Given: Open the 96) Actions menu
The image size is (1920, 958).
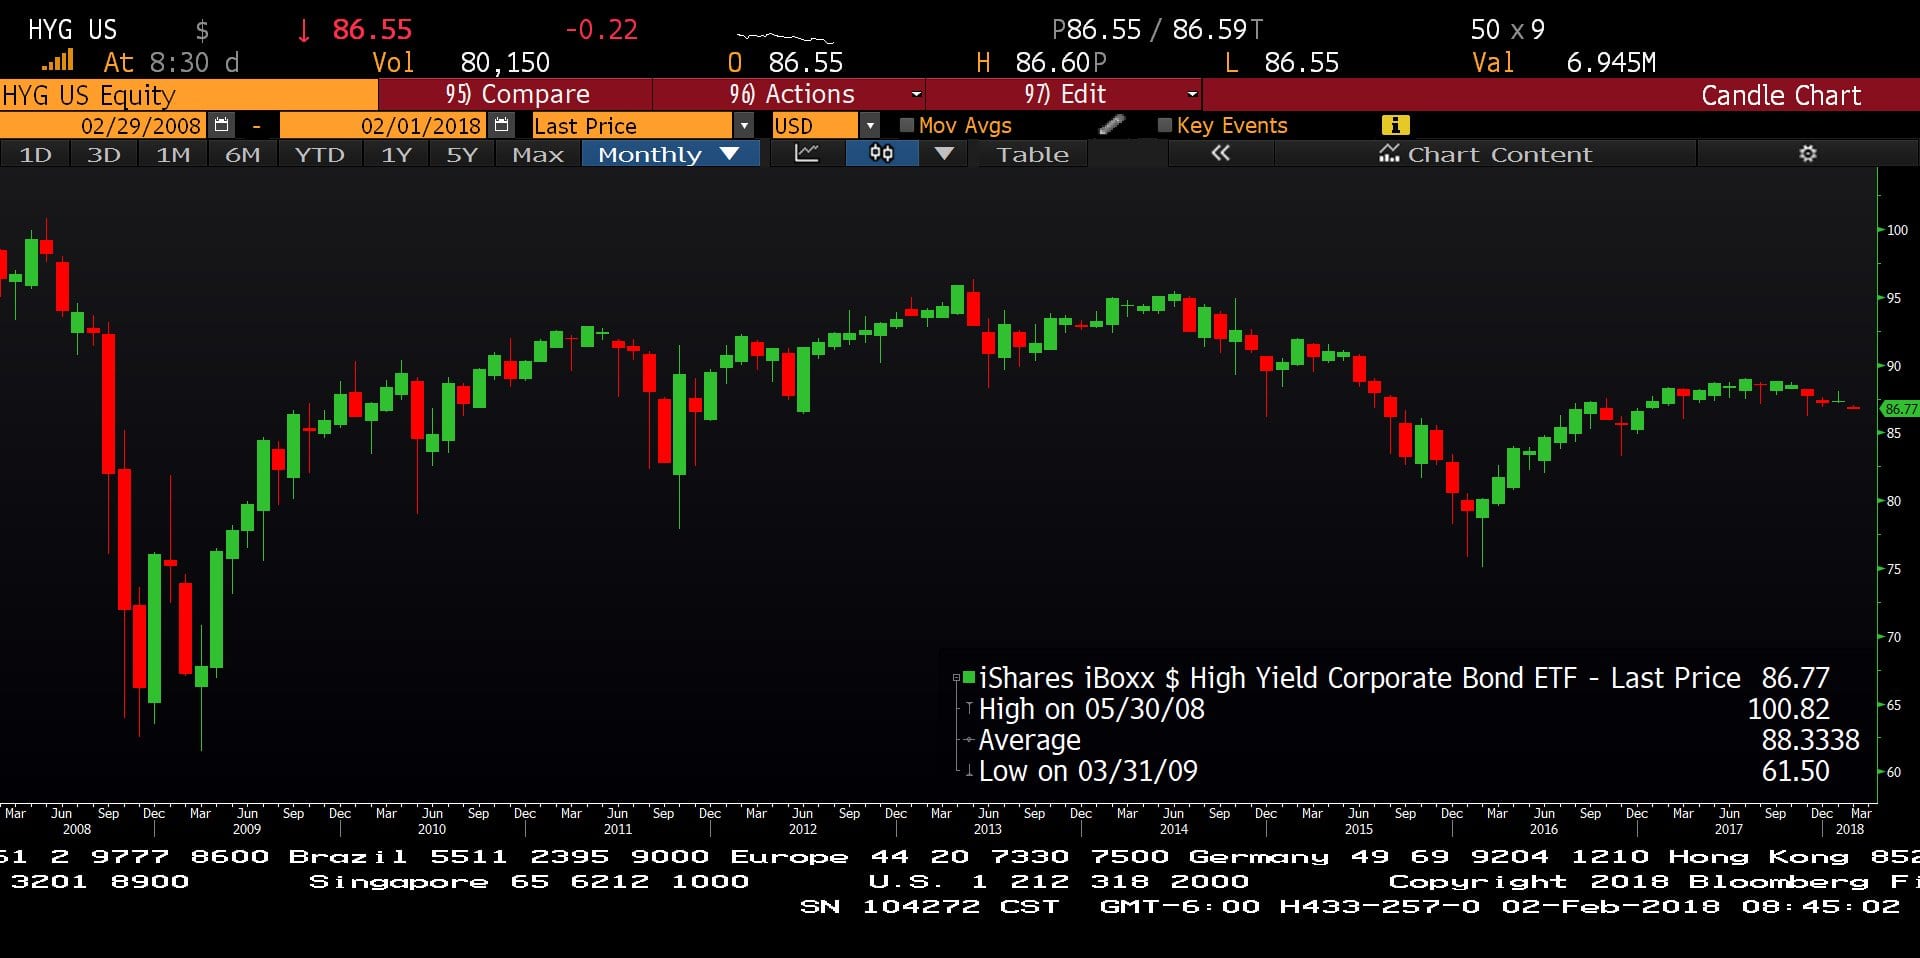Looking at the screenshot, I should click(790, 94).
